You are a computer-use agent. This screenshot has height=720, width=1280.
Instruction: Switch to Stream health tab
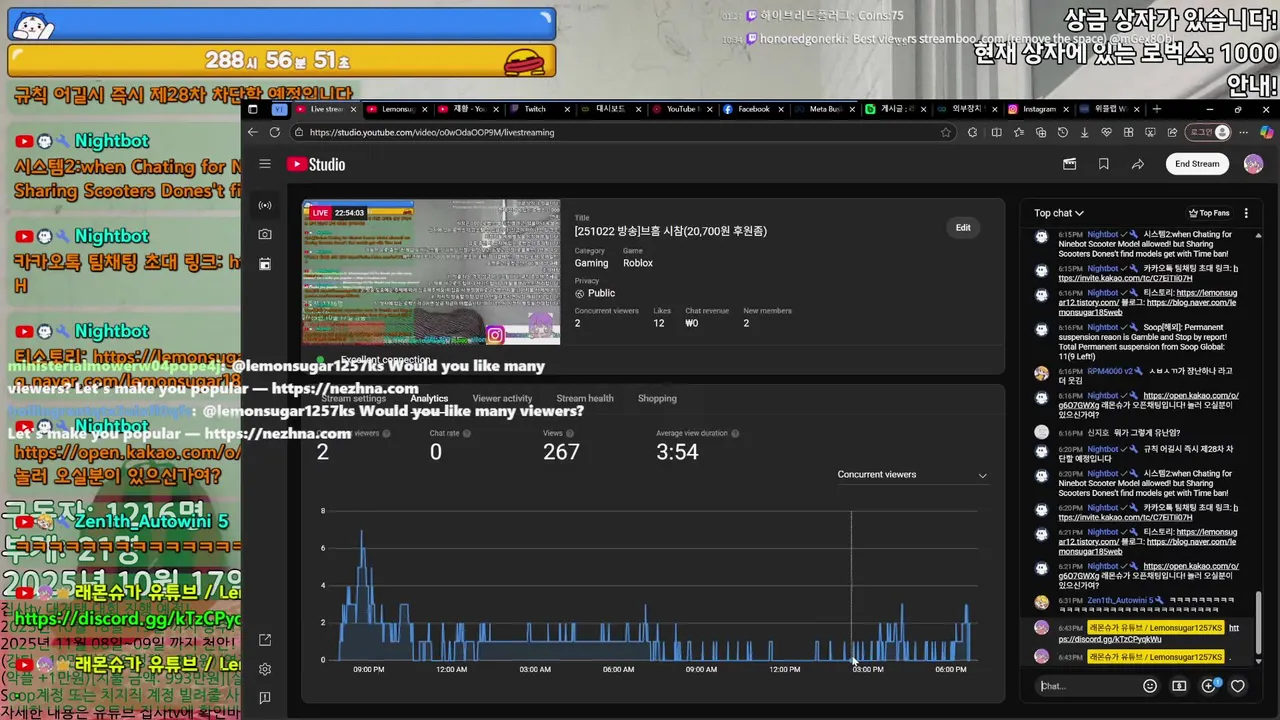585,398
